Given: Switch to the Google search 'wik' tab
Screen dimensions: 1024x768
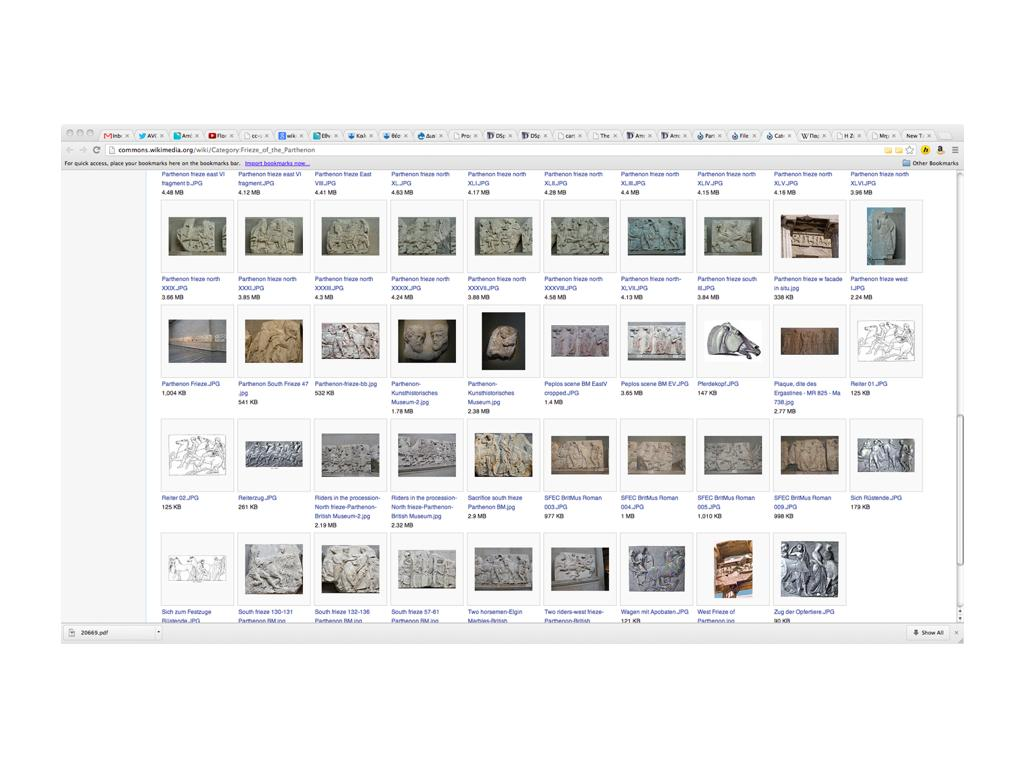Looking at the screenshot, I should coord(290,136).
